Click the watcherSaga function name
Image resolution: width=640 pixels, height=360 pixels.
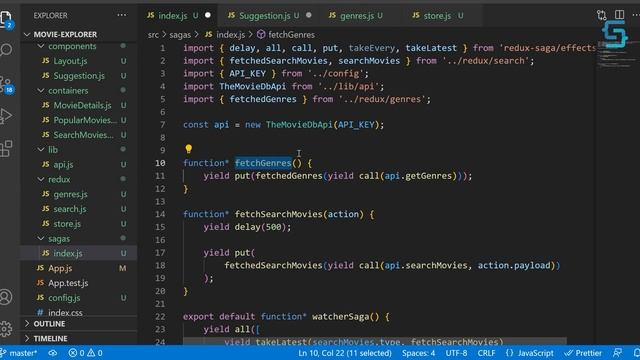[x=340, y=316]
